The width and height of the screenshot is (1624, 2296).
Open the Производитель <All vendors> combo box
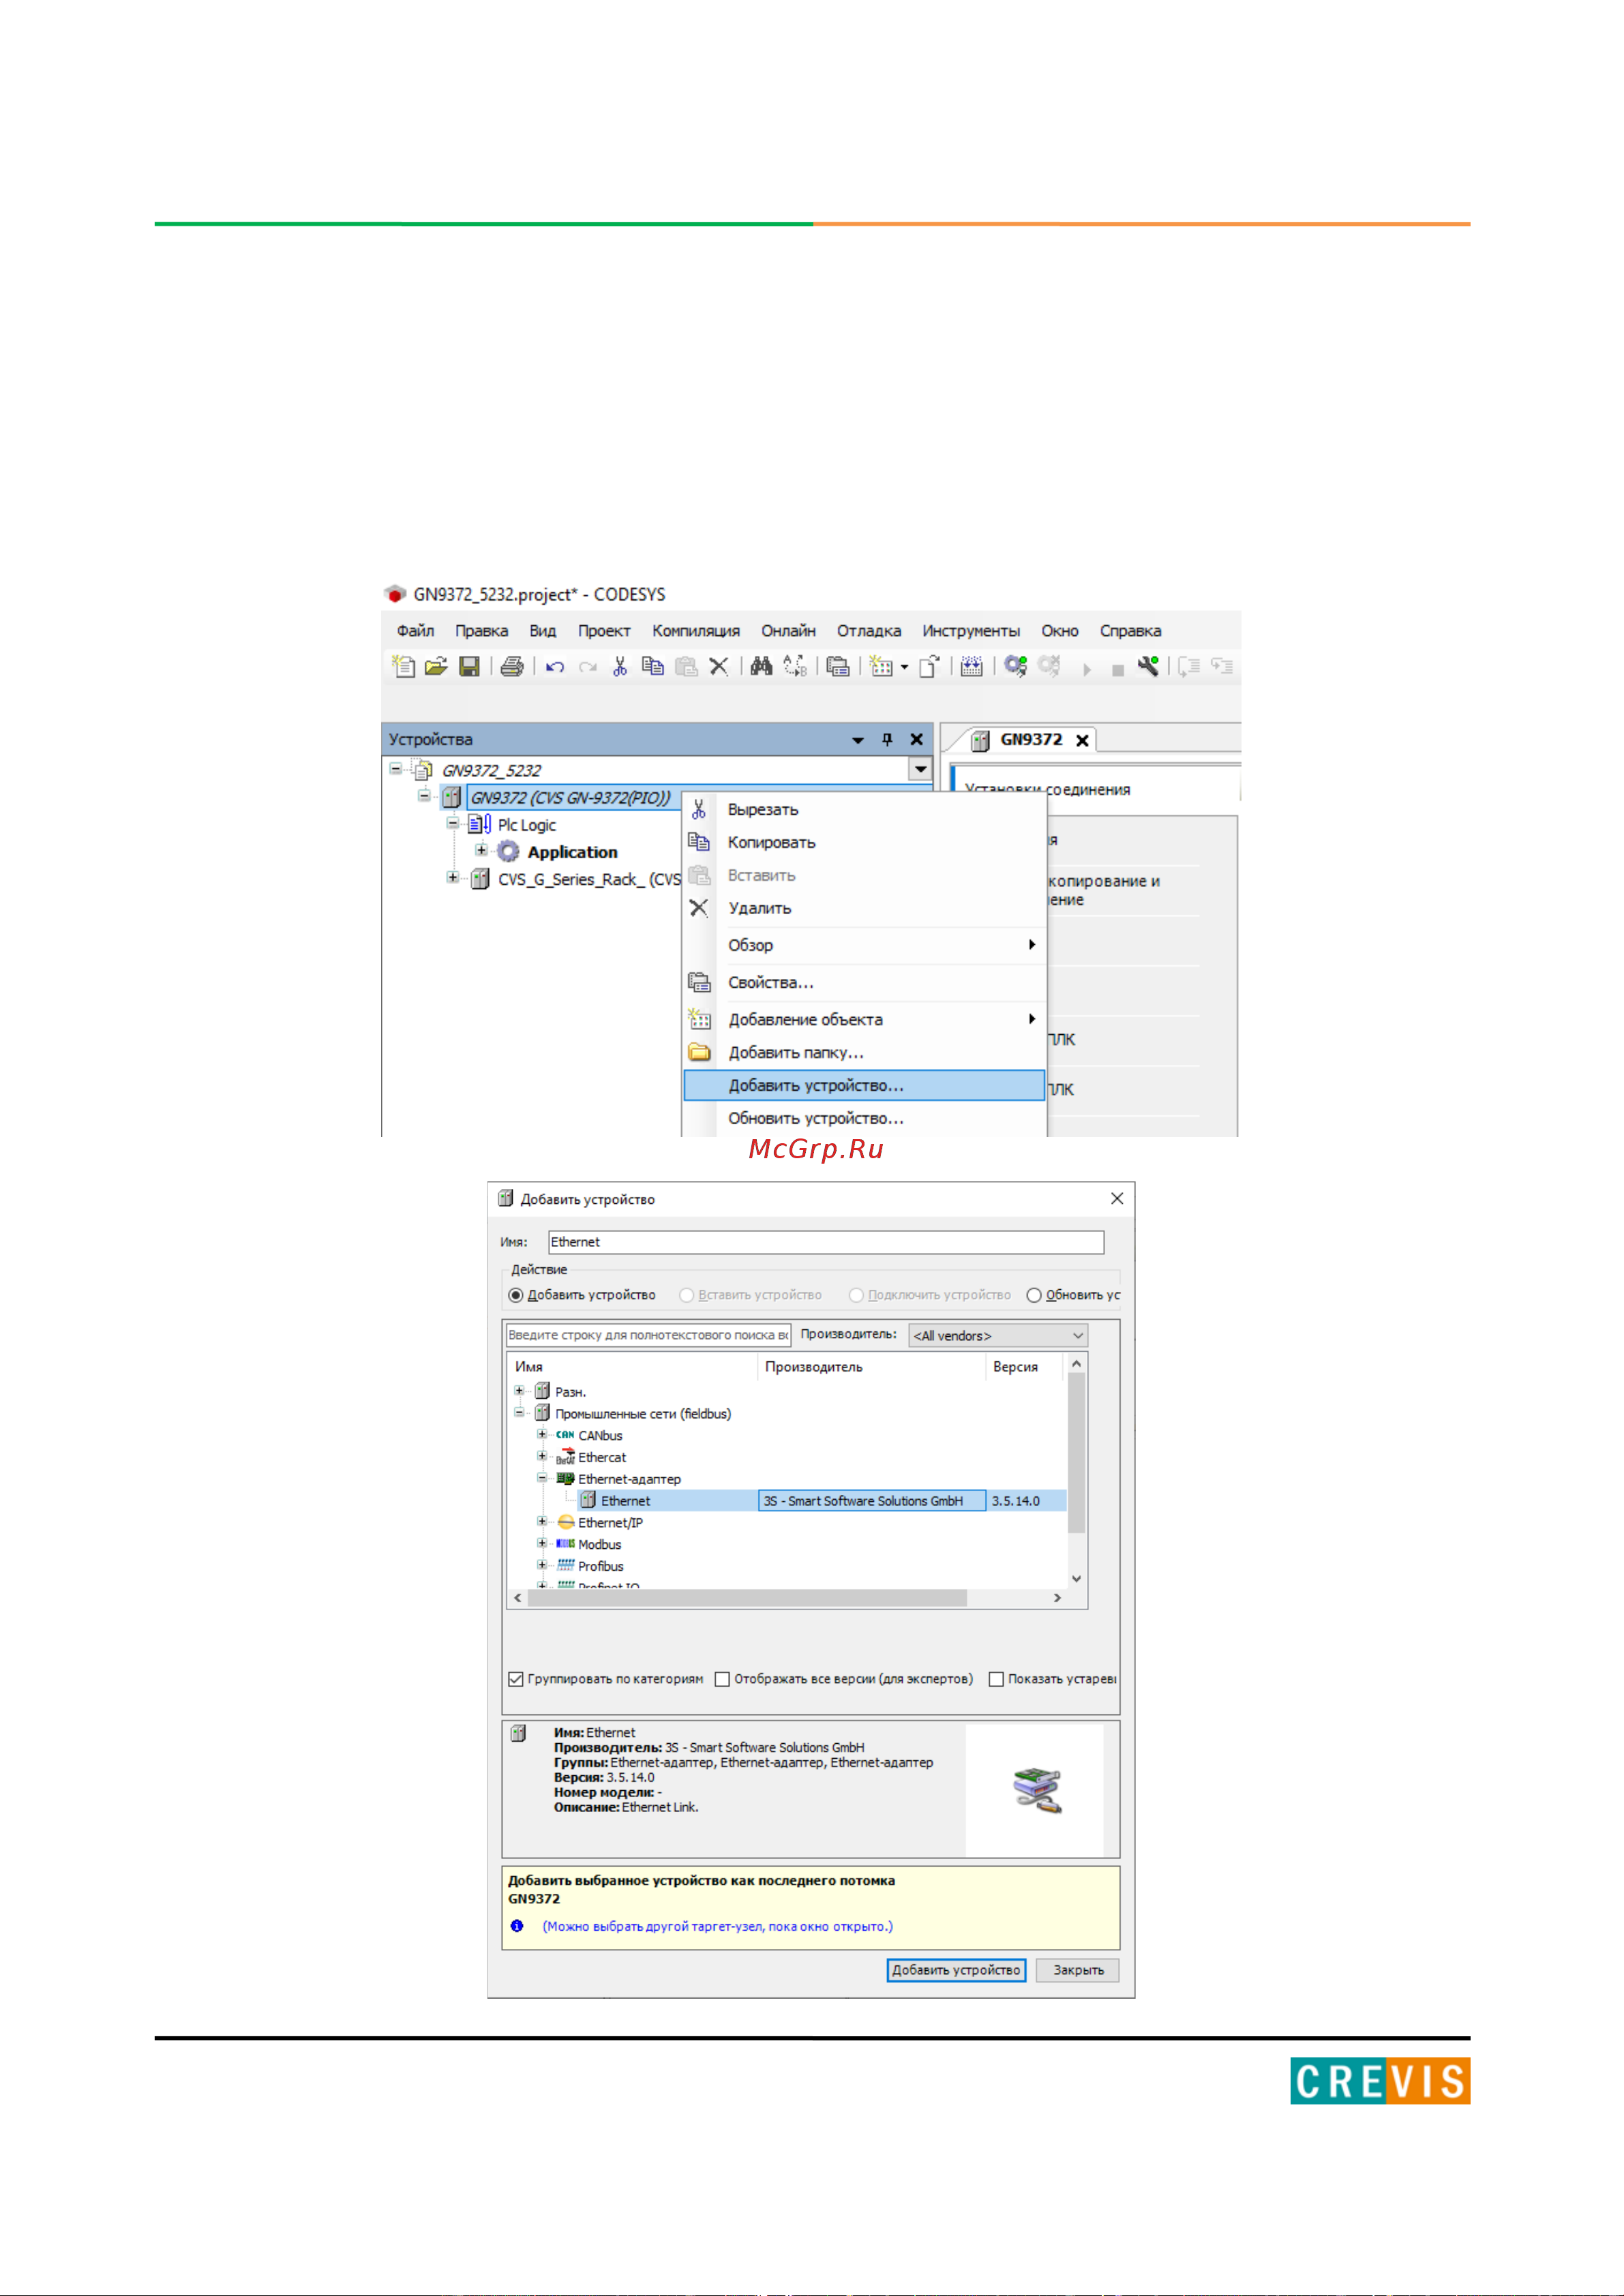pos(997,1335)
